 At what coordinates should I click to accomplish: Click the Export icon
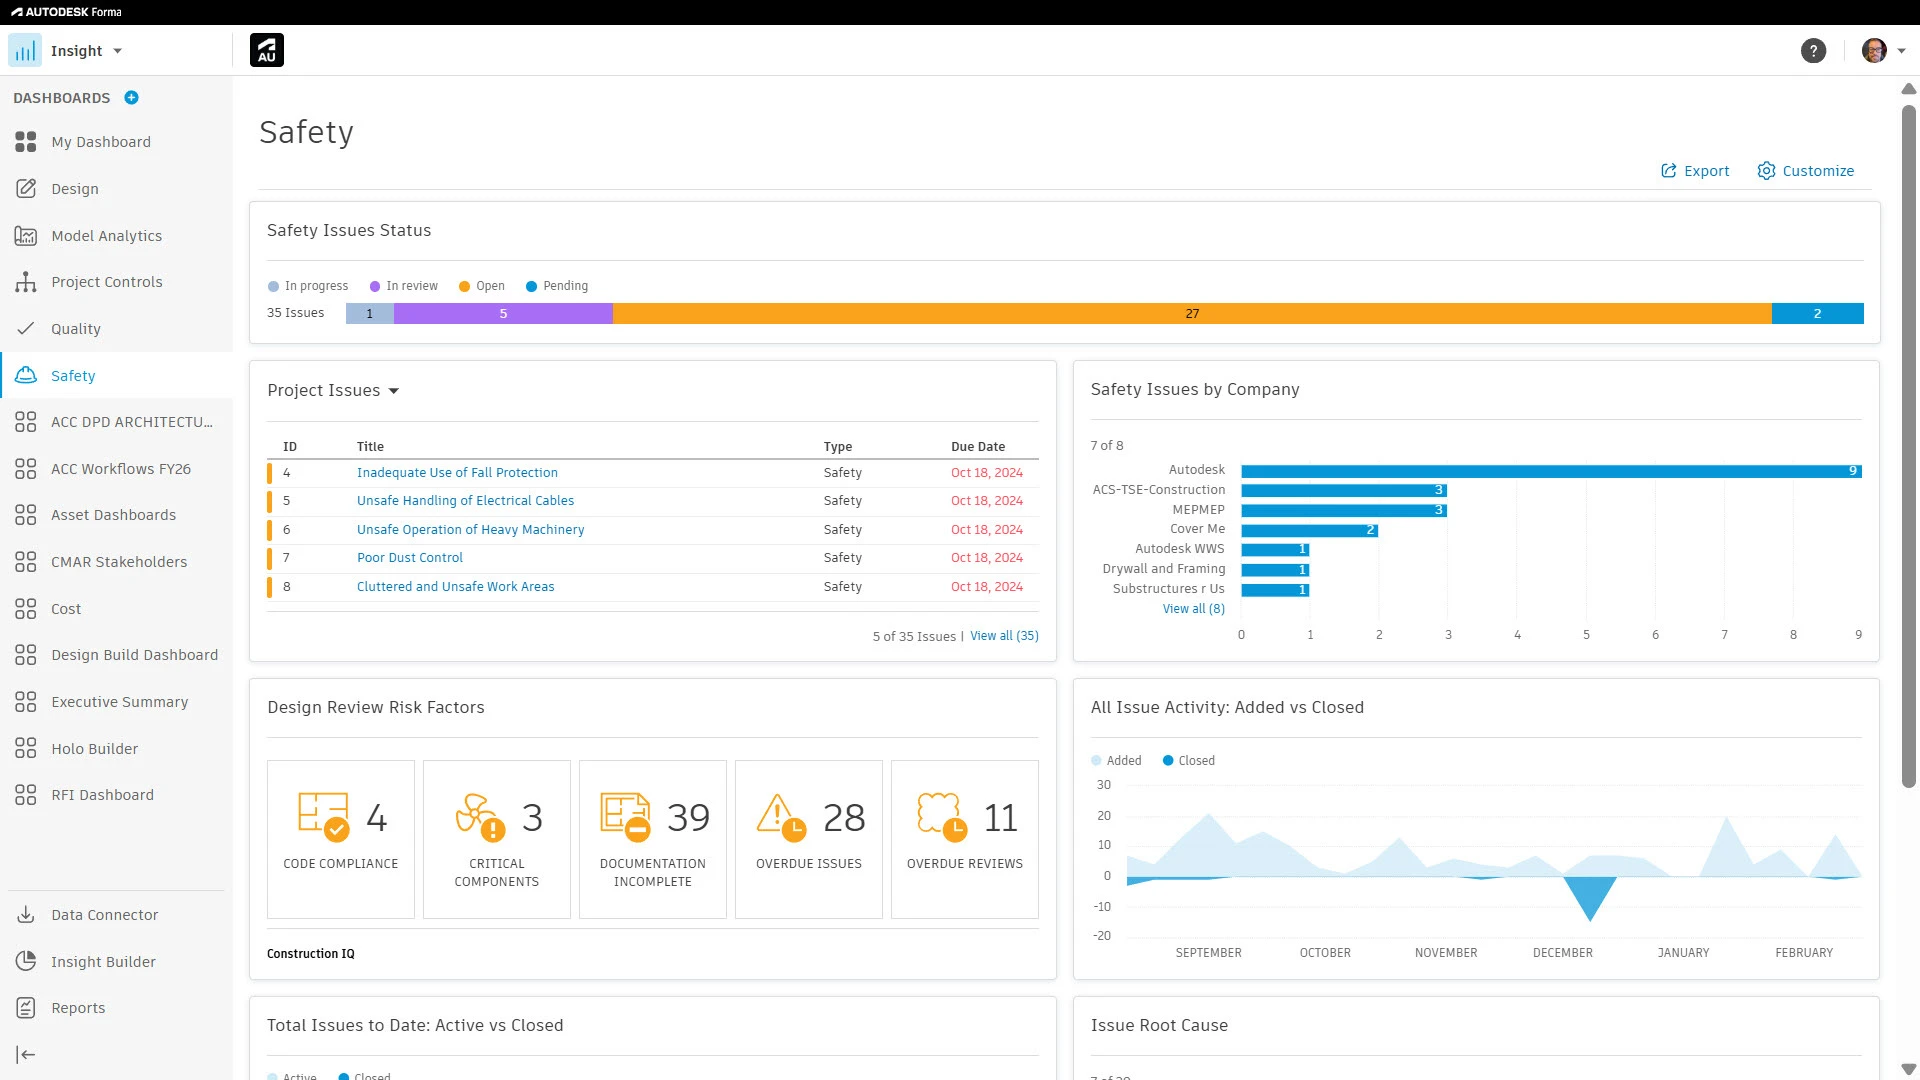(1668, 171)
